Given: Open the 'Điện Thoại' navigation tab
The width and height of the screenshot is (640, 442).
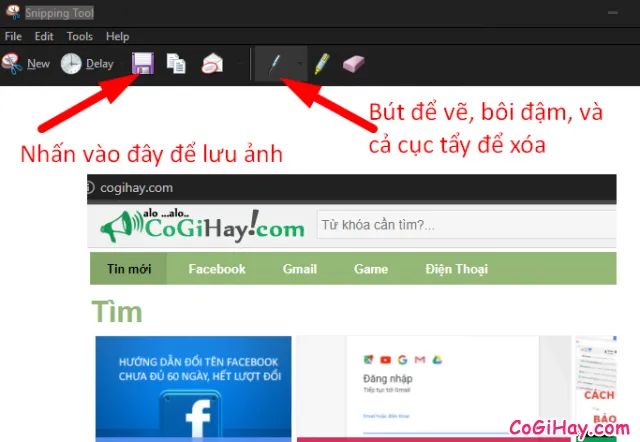Looking at the screenshot, I should click(456, 269).
